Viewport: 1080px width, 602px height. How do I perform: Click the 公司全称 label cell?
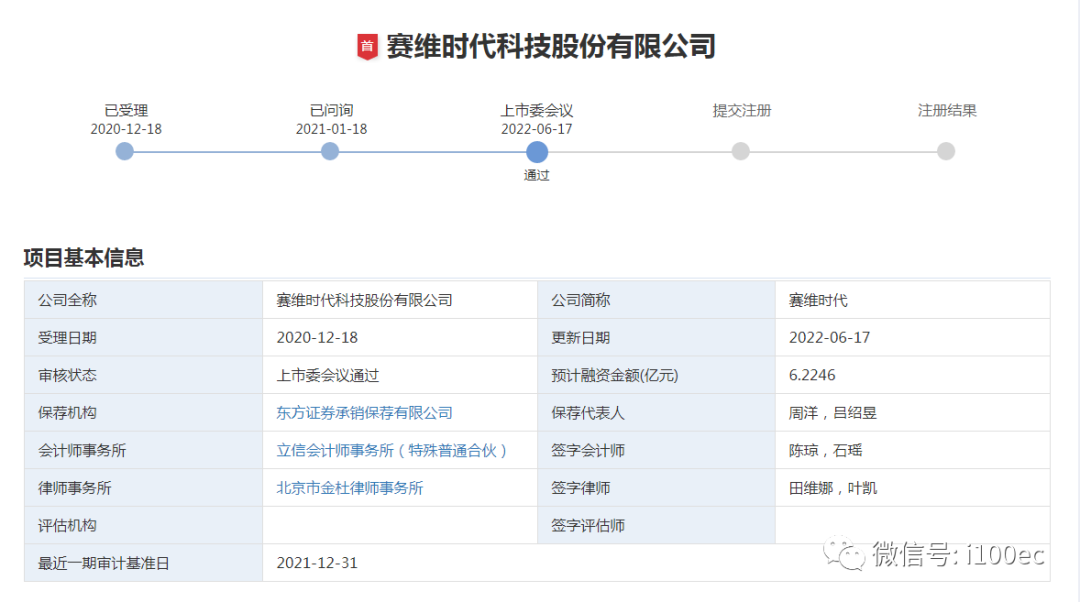point(143,300)
